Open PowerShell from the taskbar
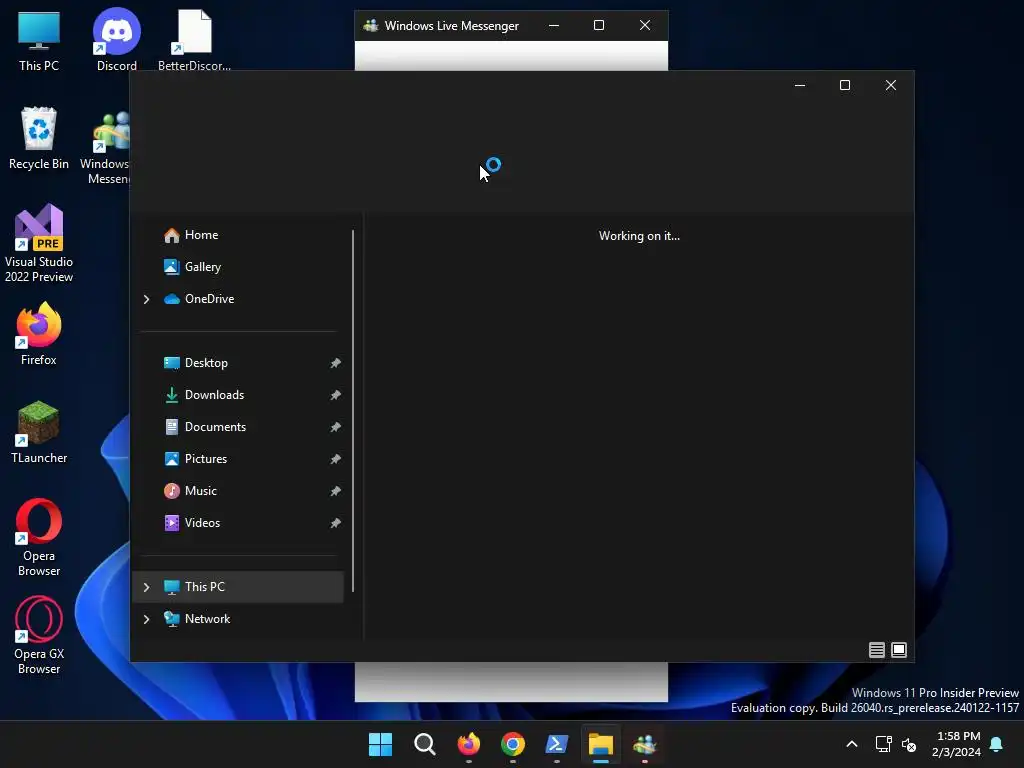 [557, 744]
